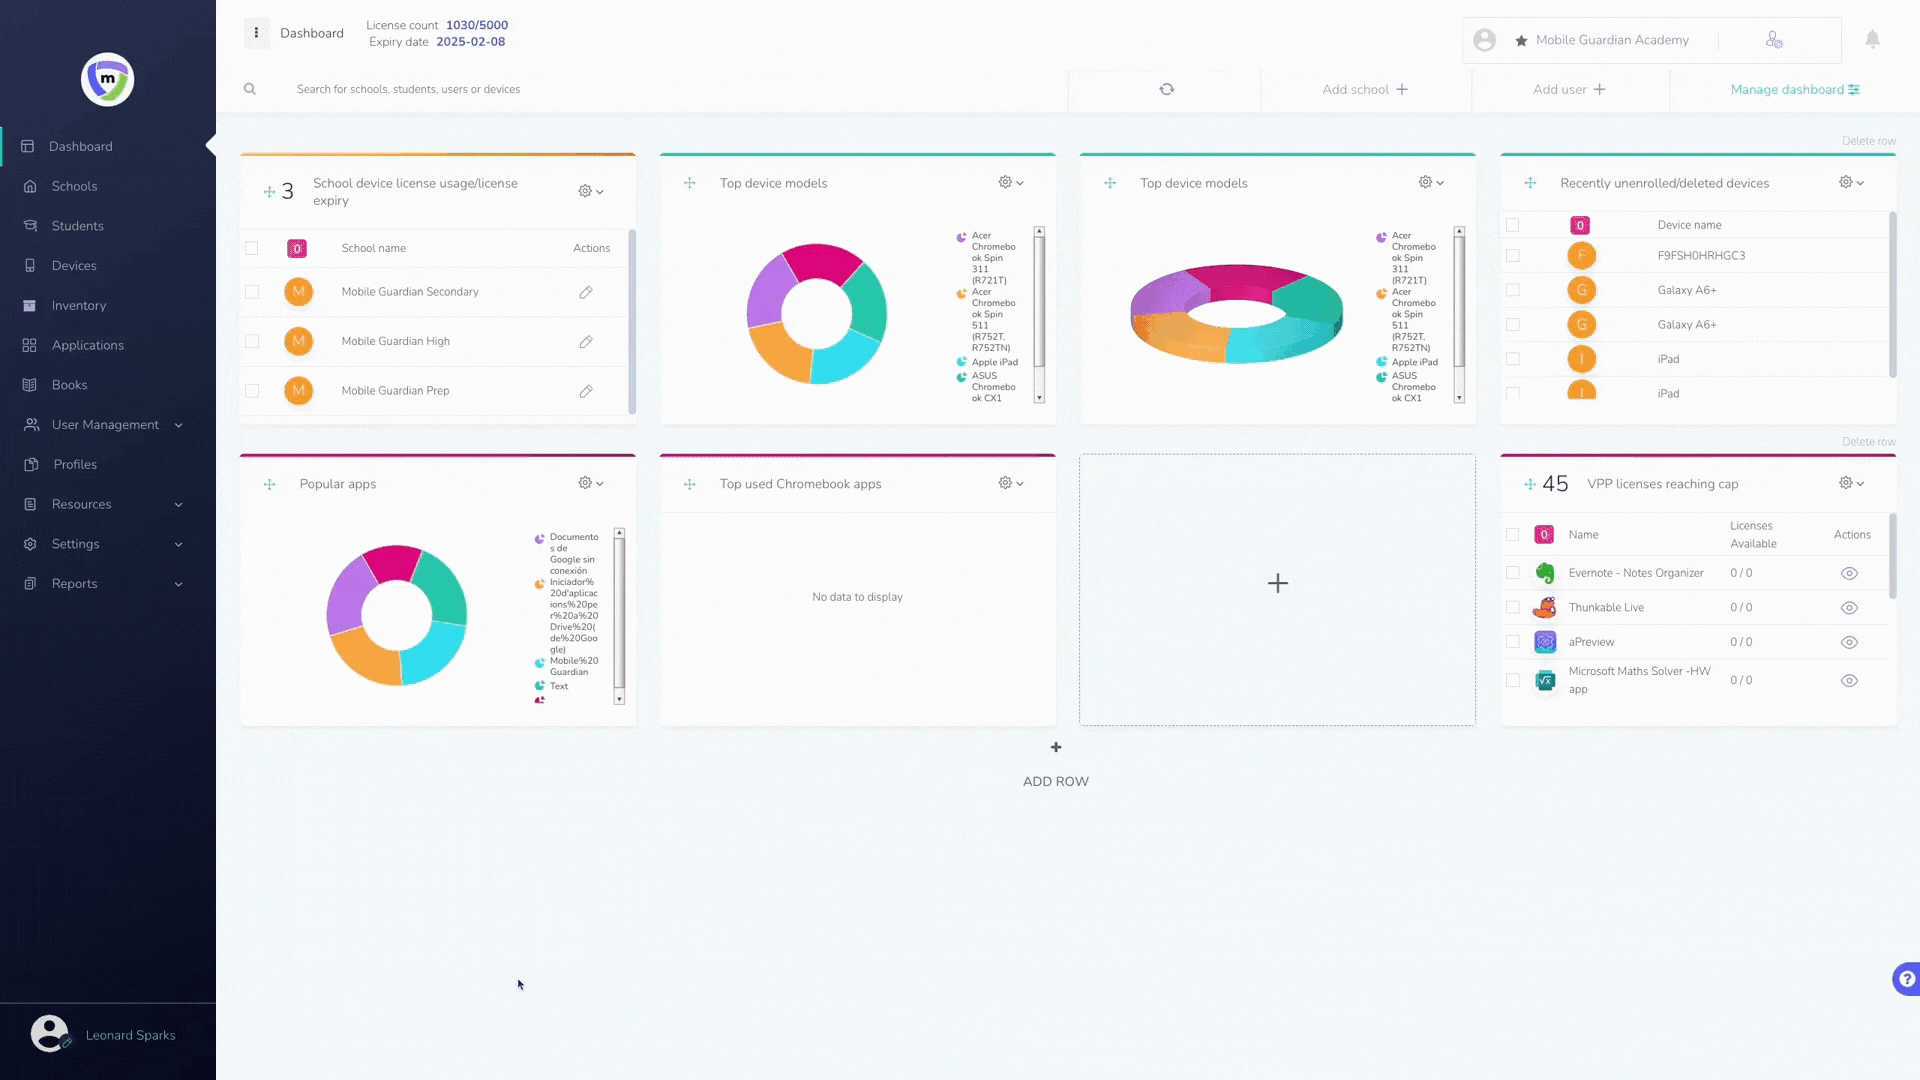Screen dimensions: 1920x1080
Task: View Evernote license details via eye icon
Action: (1849, 574)
